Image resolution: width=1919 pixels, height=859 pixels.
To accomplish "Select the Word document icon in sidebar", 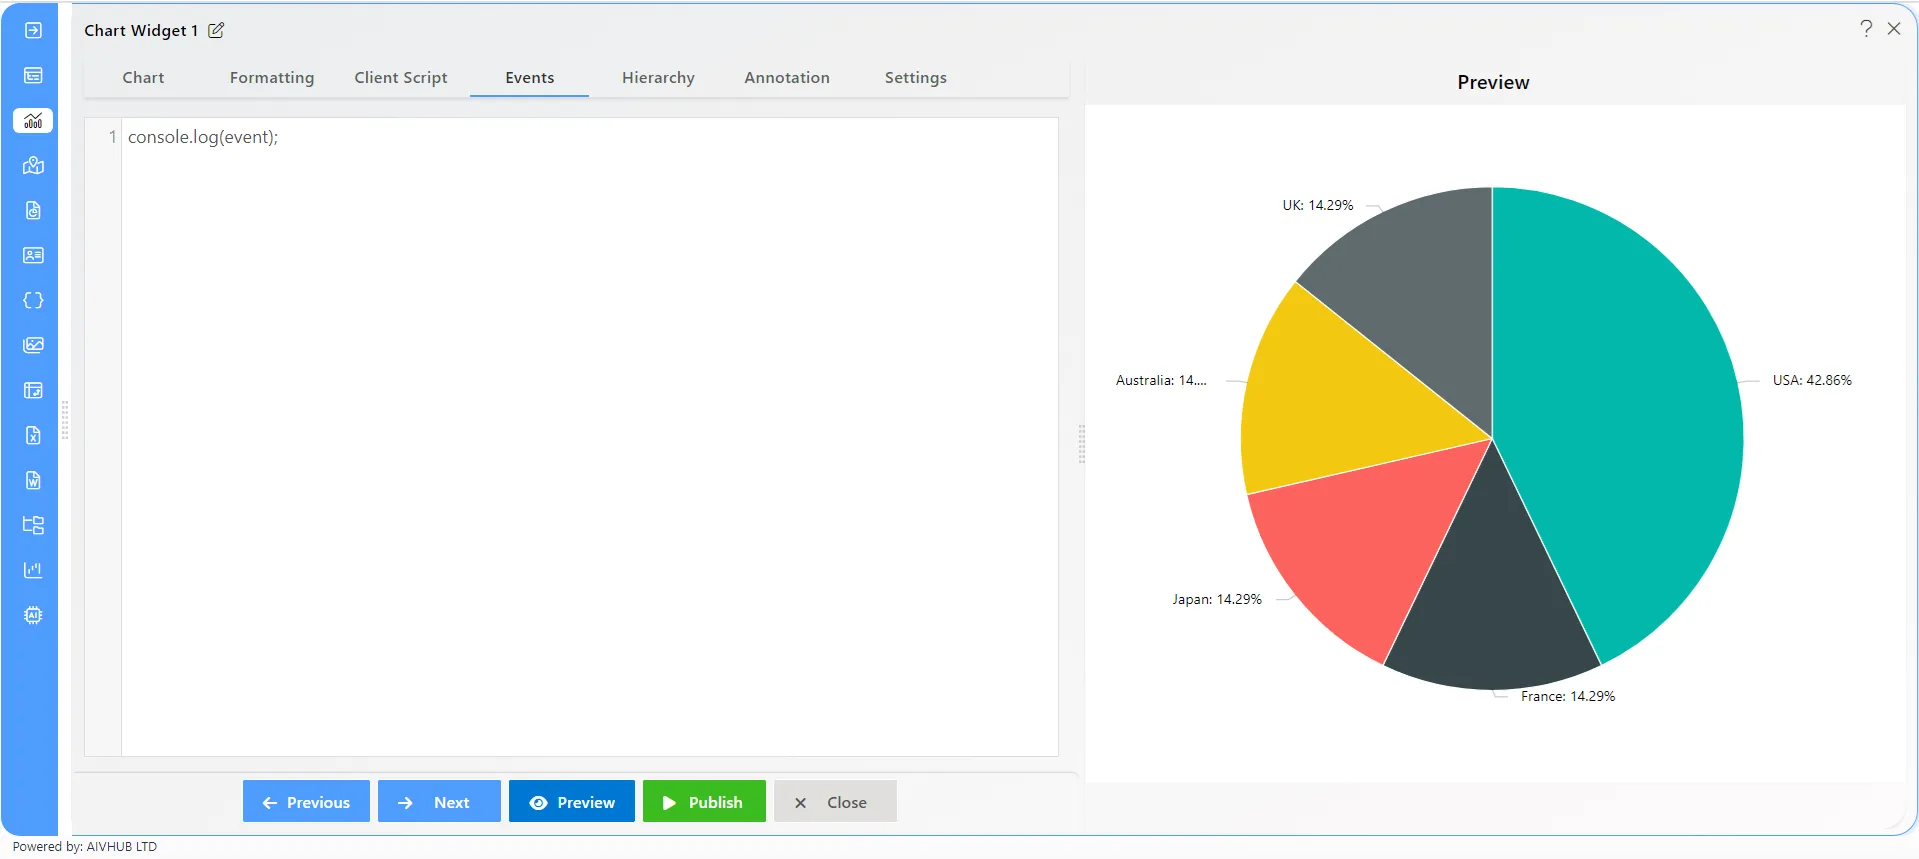I will (x=33, y=481).
